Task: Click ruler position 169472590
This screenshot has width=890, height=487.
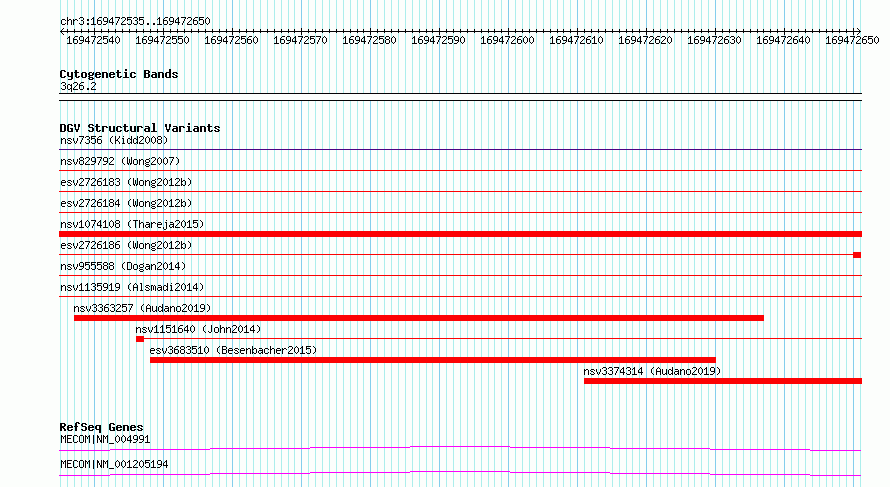Action: coord(438,40)
